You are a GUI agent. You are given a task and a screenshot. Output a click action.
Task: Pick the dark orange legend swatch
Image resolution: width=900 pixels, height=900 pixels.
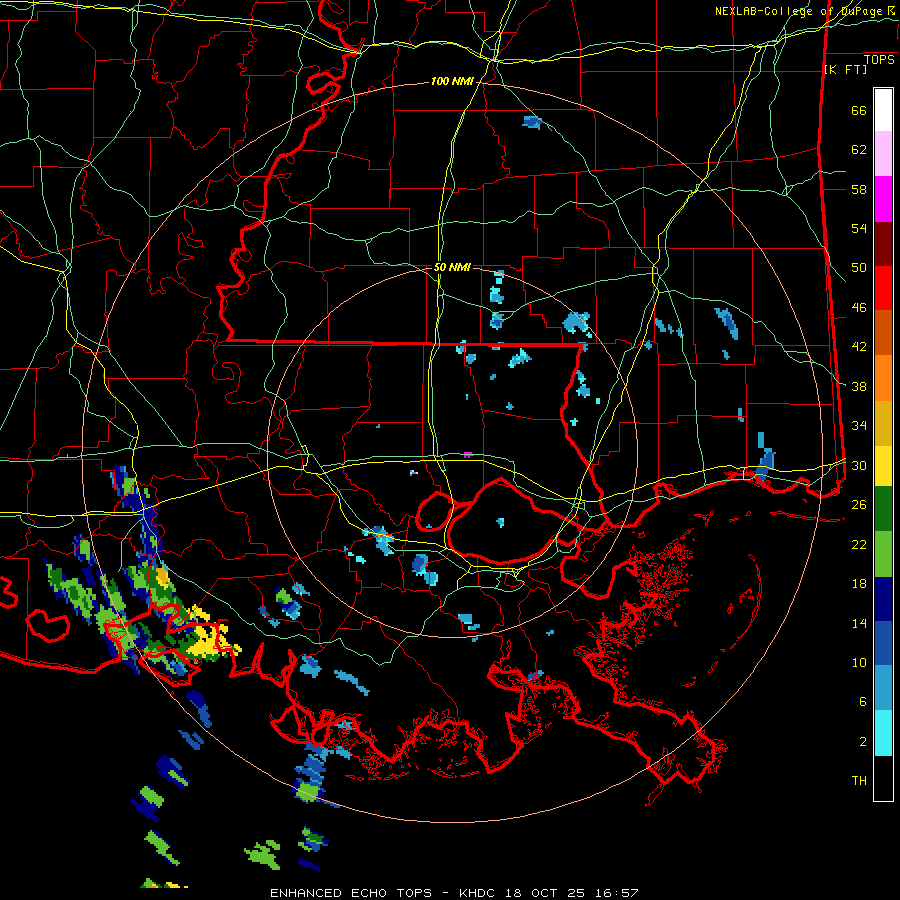tap(883, 332)
